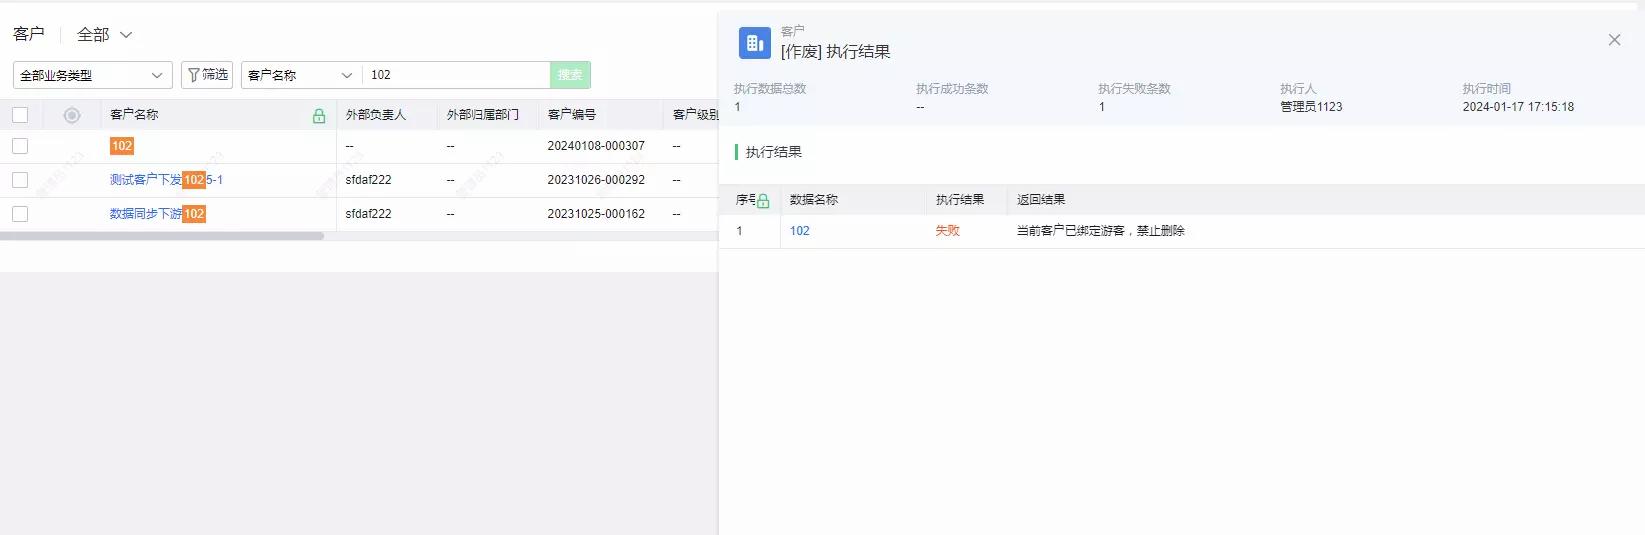Close the 执行结果 panel with X
Viewport: 1645px width, 535px height.
click(1614, 40)
